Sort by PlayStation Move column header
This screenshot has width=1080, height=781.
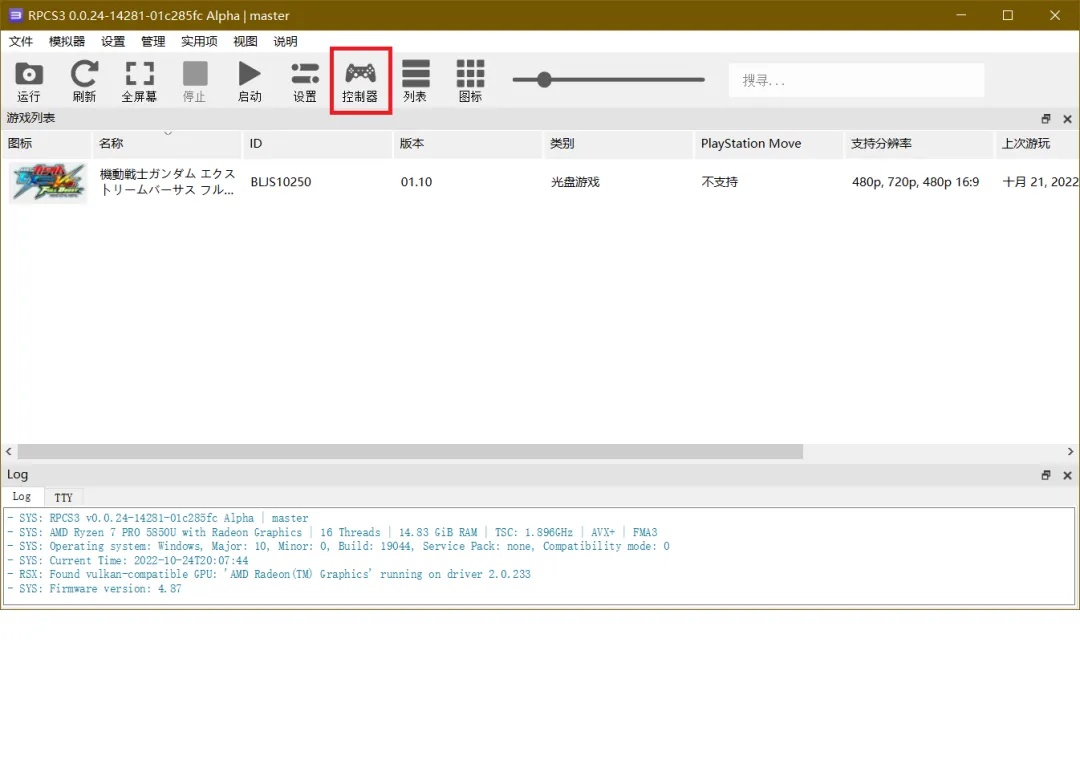pos(769,144)
